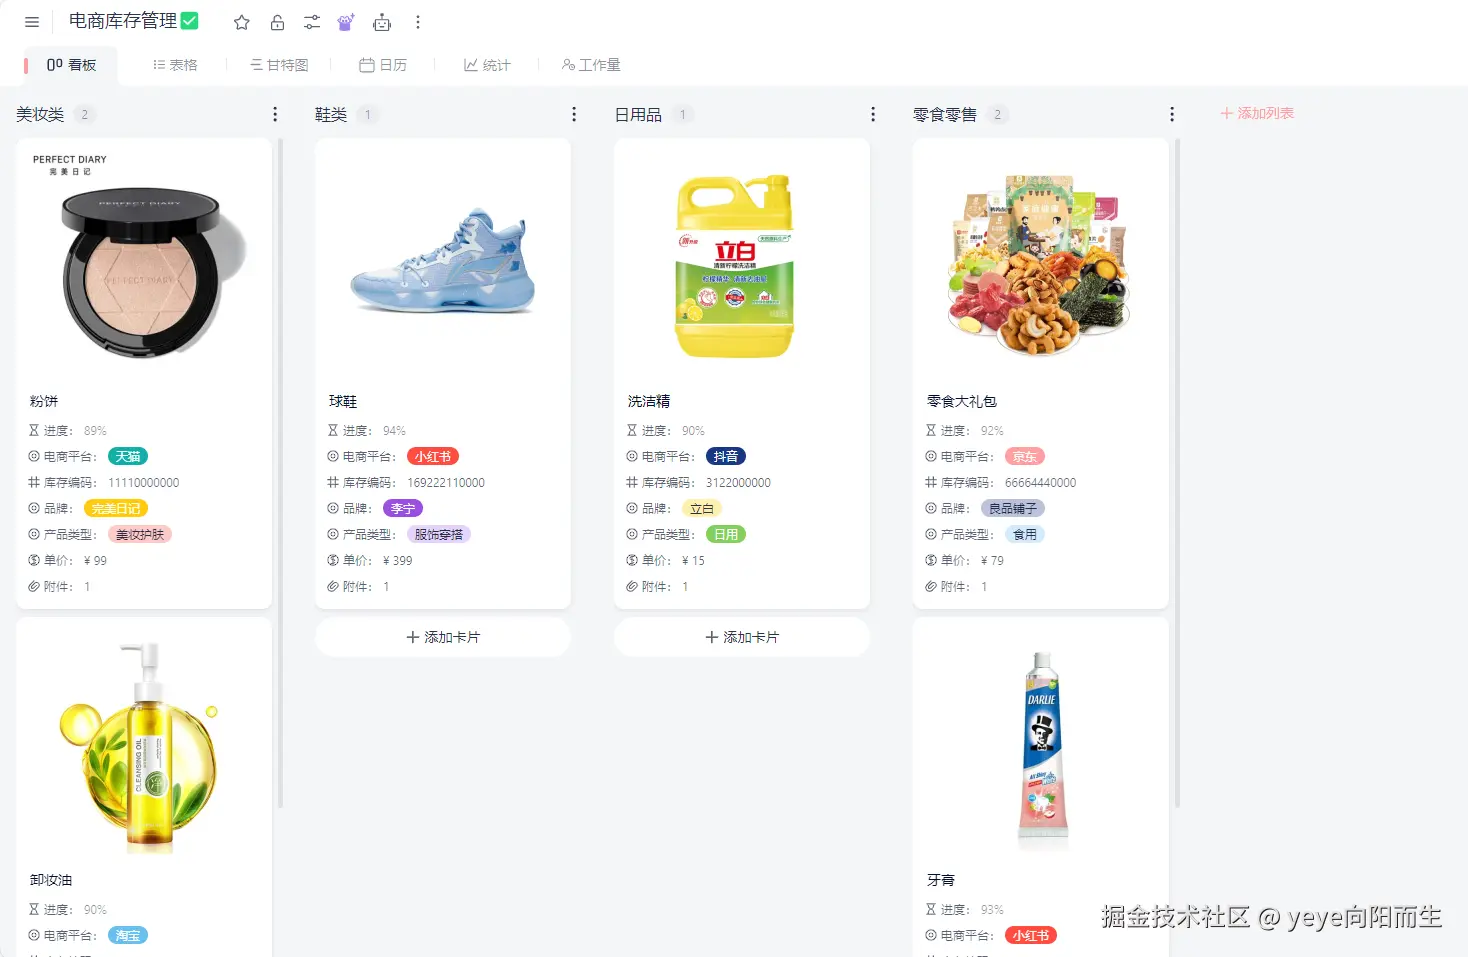Screen dimensions: 1468x957
Task: Switch to 看板 view tab
Action: point(71,65)
